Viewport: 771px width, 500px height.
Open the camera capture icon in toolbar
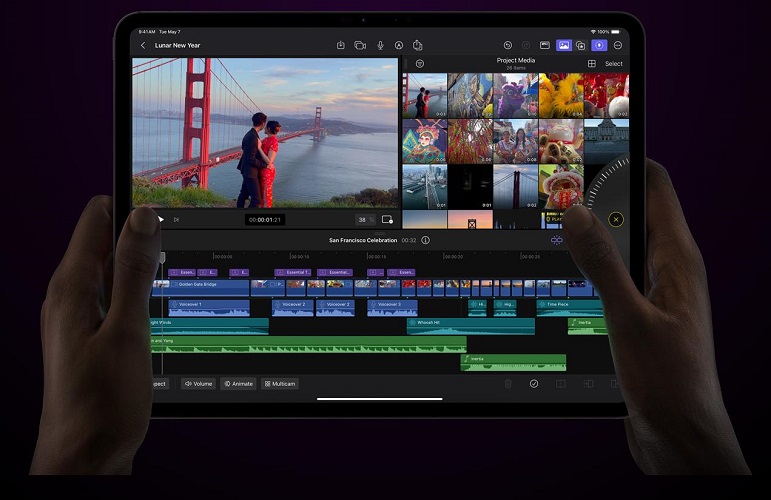[360, 45]
